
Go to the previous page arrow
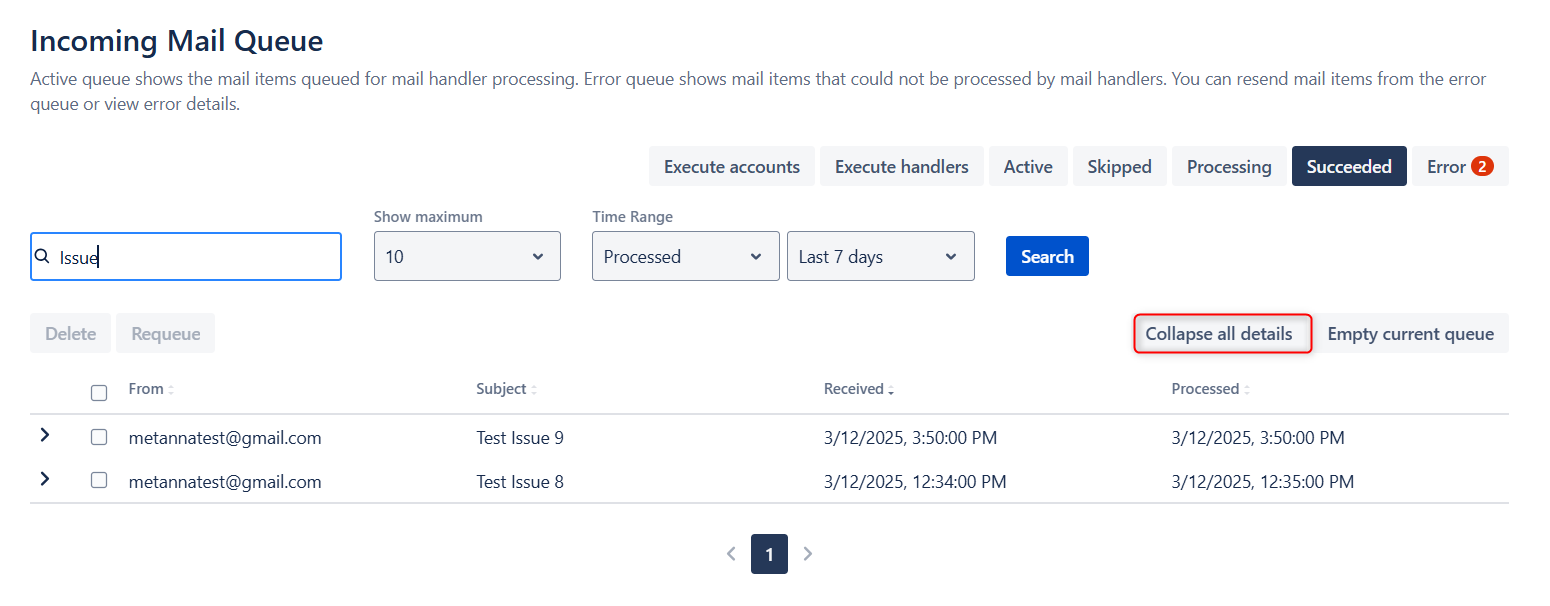pyautogui.click(x=731, y=554)
